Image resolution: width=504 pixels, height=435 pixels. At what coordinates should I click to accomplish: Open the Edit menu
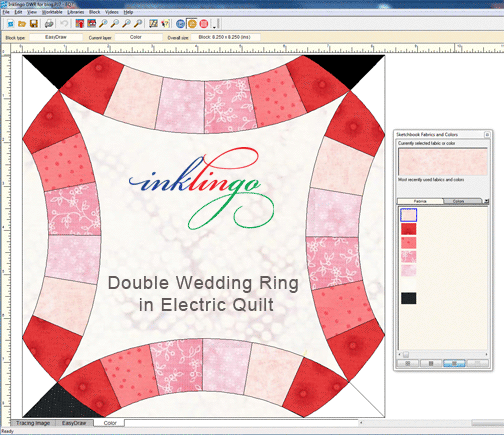(18, 12)
